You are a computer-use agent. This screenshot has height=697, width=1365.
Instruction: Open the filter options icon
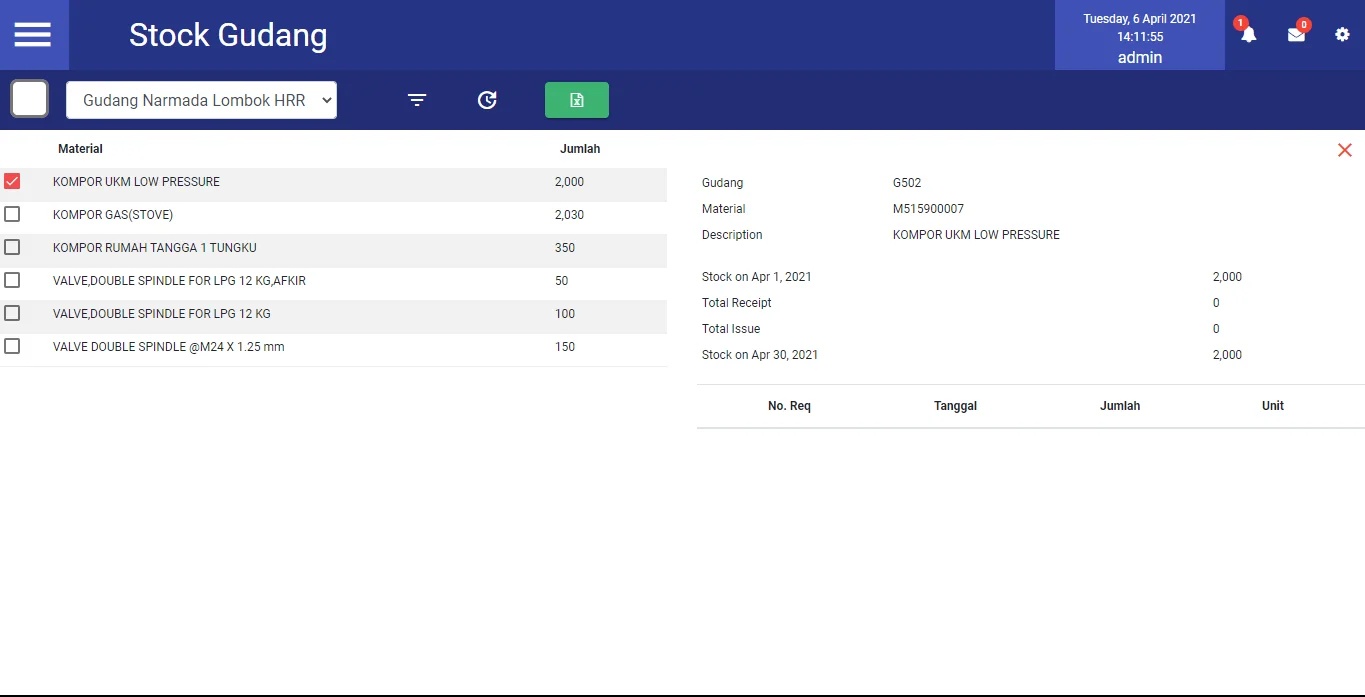point(417,100)
